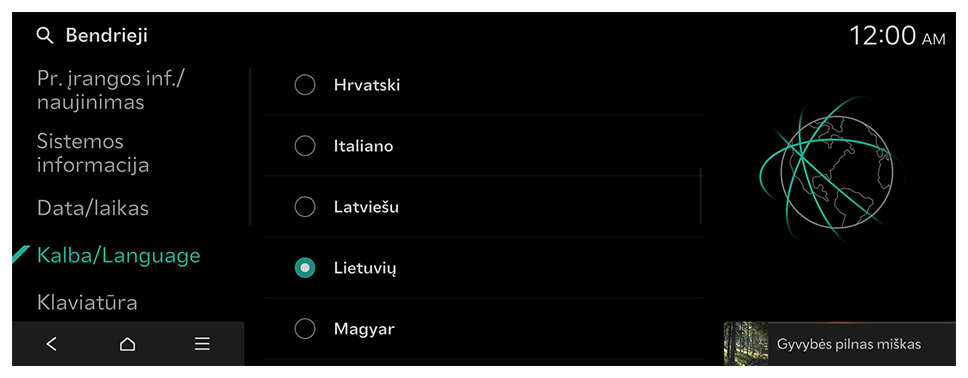Go to Data/laikas settings
This screenshot has width=968, height=378.
(x=93, y=208)
